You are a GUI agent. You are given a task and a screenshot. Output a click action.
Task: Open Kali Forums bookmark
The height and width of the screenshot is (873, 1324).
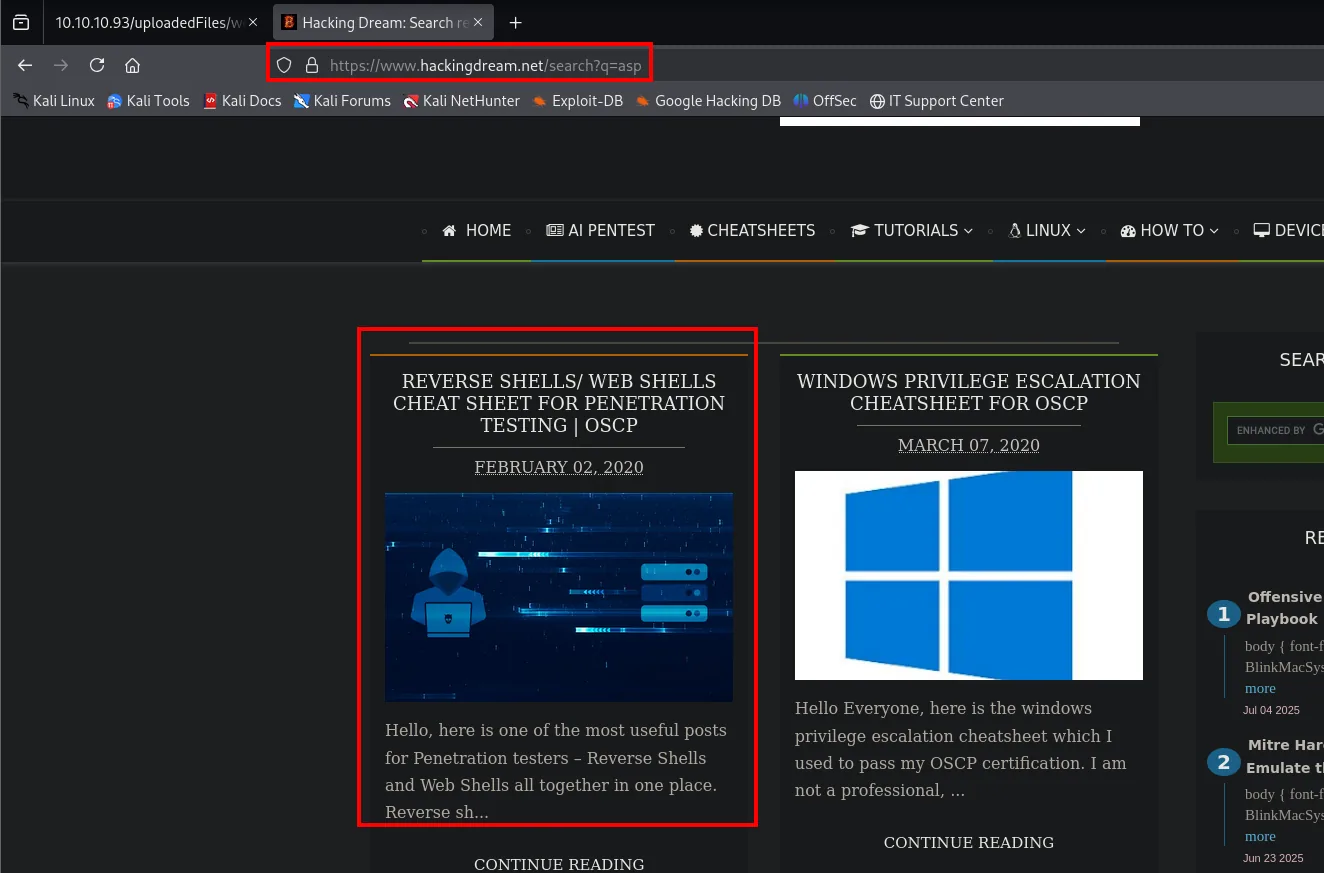342,100
